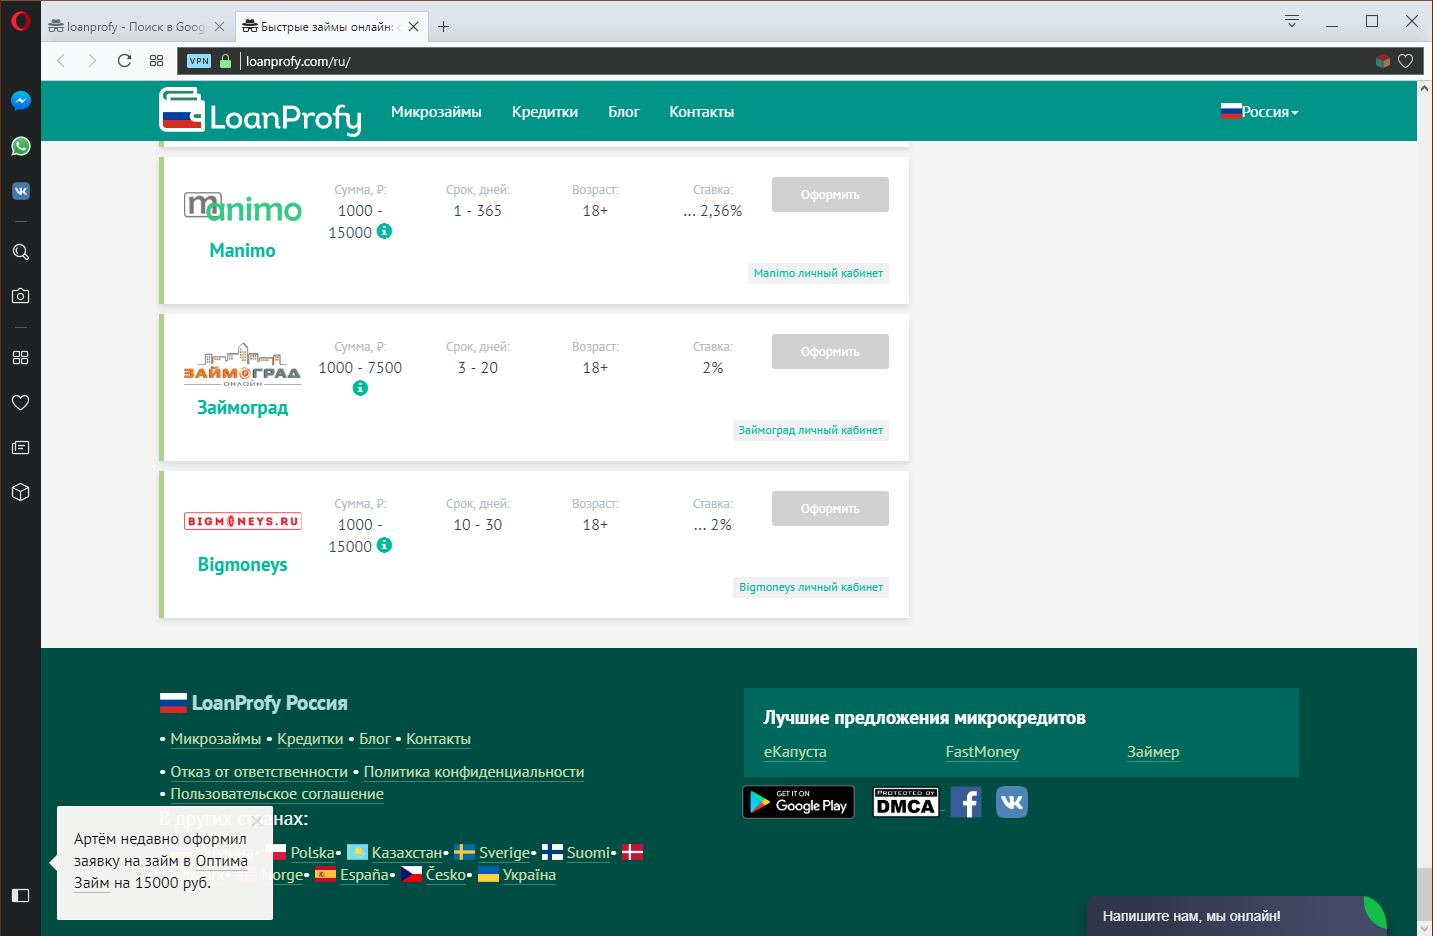Open the Opera main menu logo
Screen dimensions: 1433x936
[20, 20]
